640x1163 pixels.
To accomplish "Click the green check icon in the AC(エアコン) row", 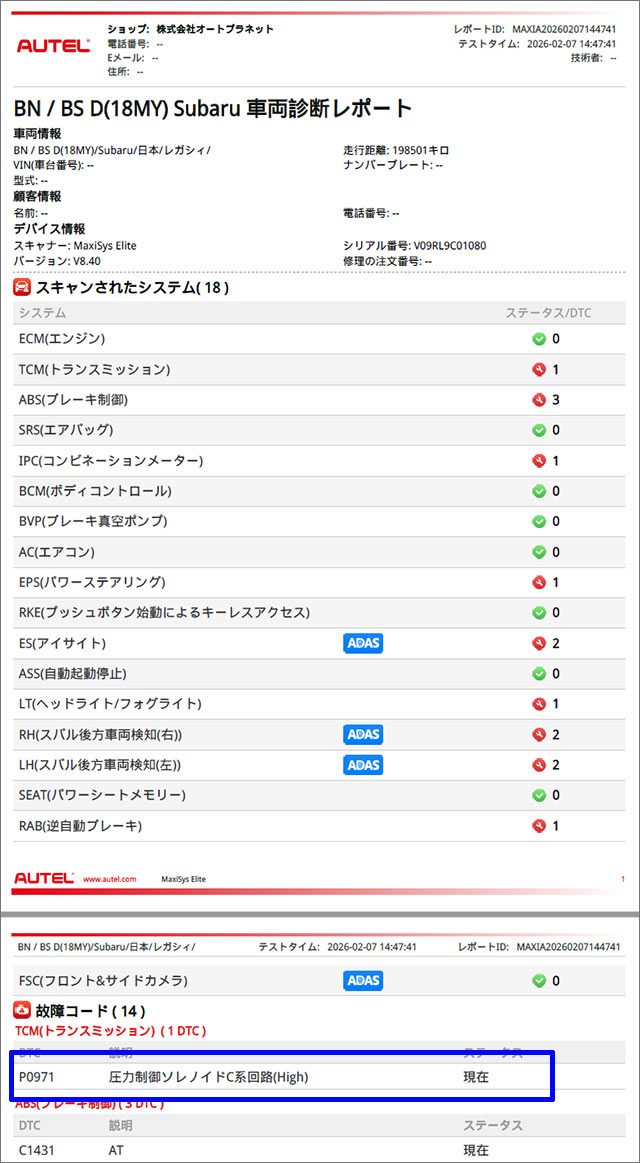I will pyautogui.click(x=540, y=552).
